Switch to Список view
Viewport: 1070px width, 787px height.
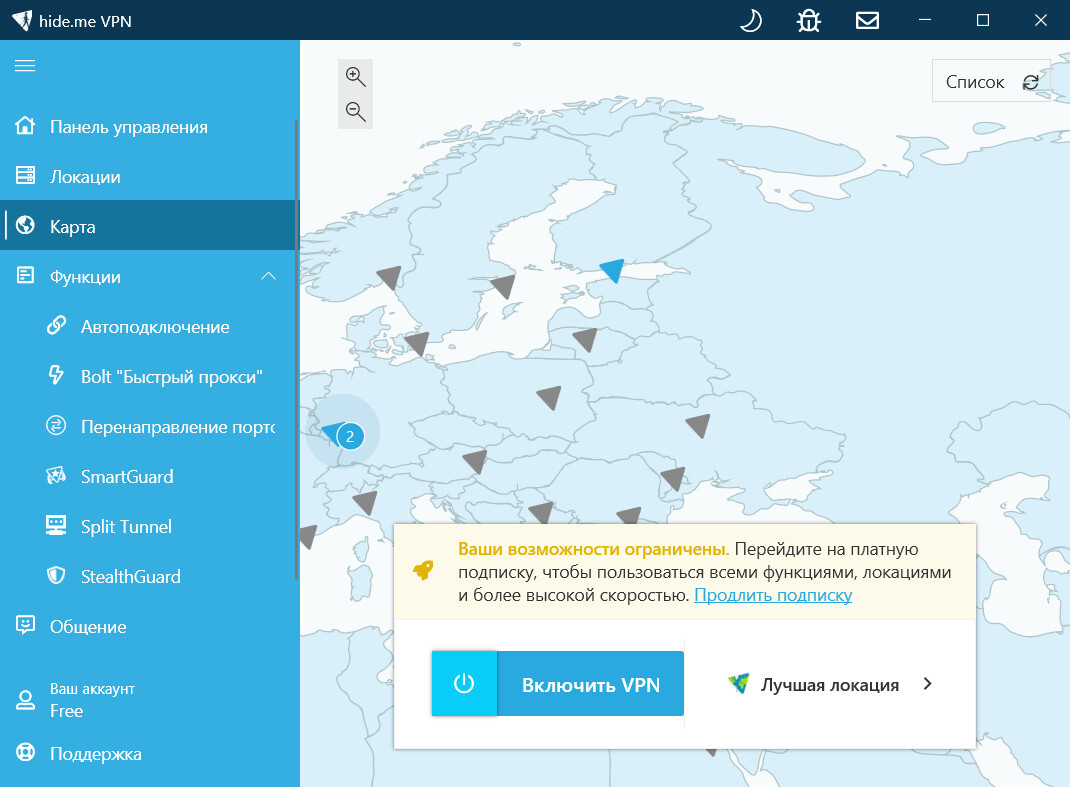point(974,82)
